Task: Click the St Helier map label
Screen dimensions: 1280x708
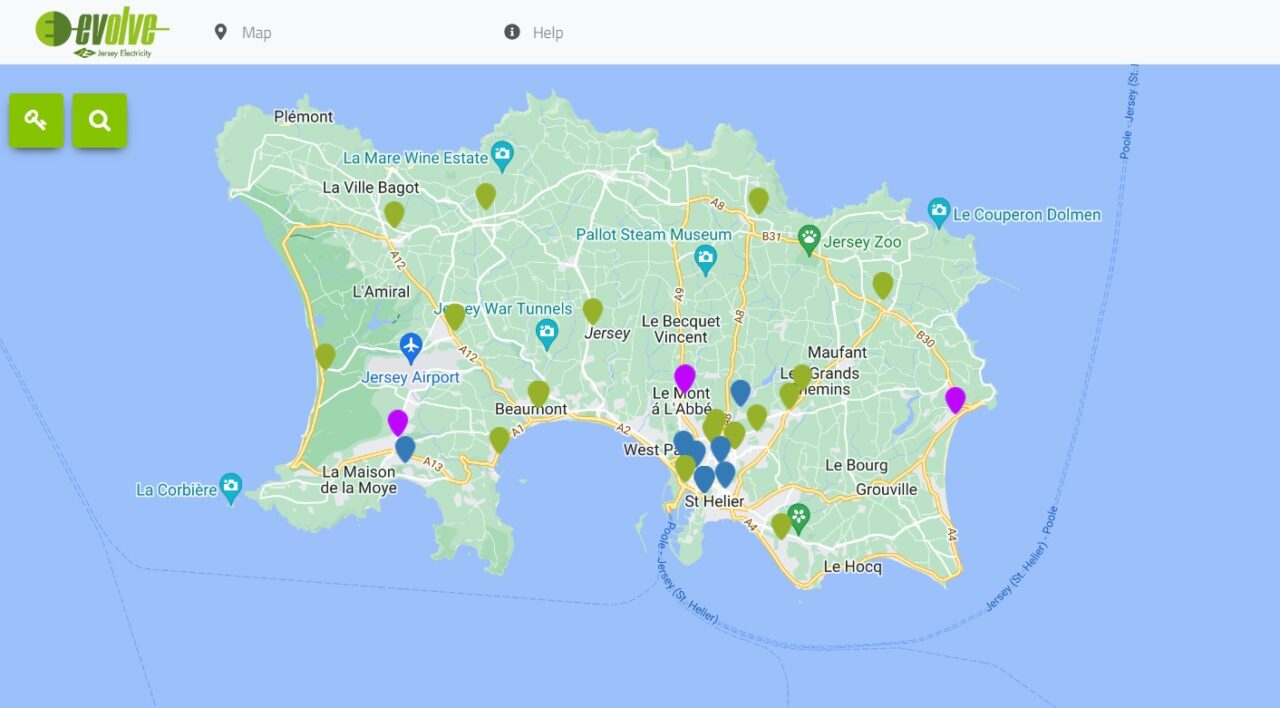Action: click(715, 501)
